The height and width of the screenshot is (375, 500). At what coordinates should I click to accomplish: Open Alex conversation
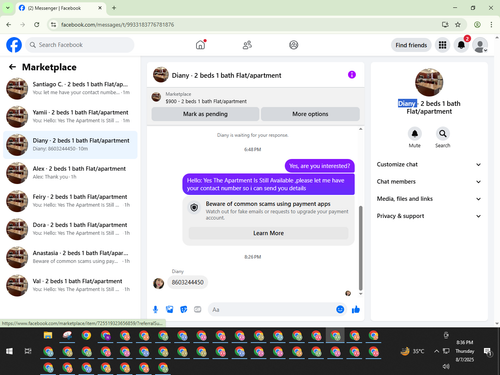pos(70,173)
